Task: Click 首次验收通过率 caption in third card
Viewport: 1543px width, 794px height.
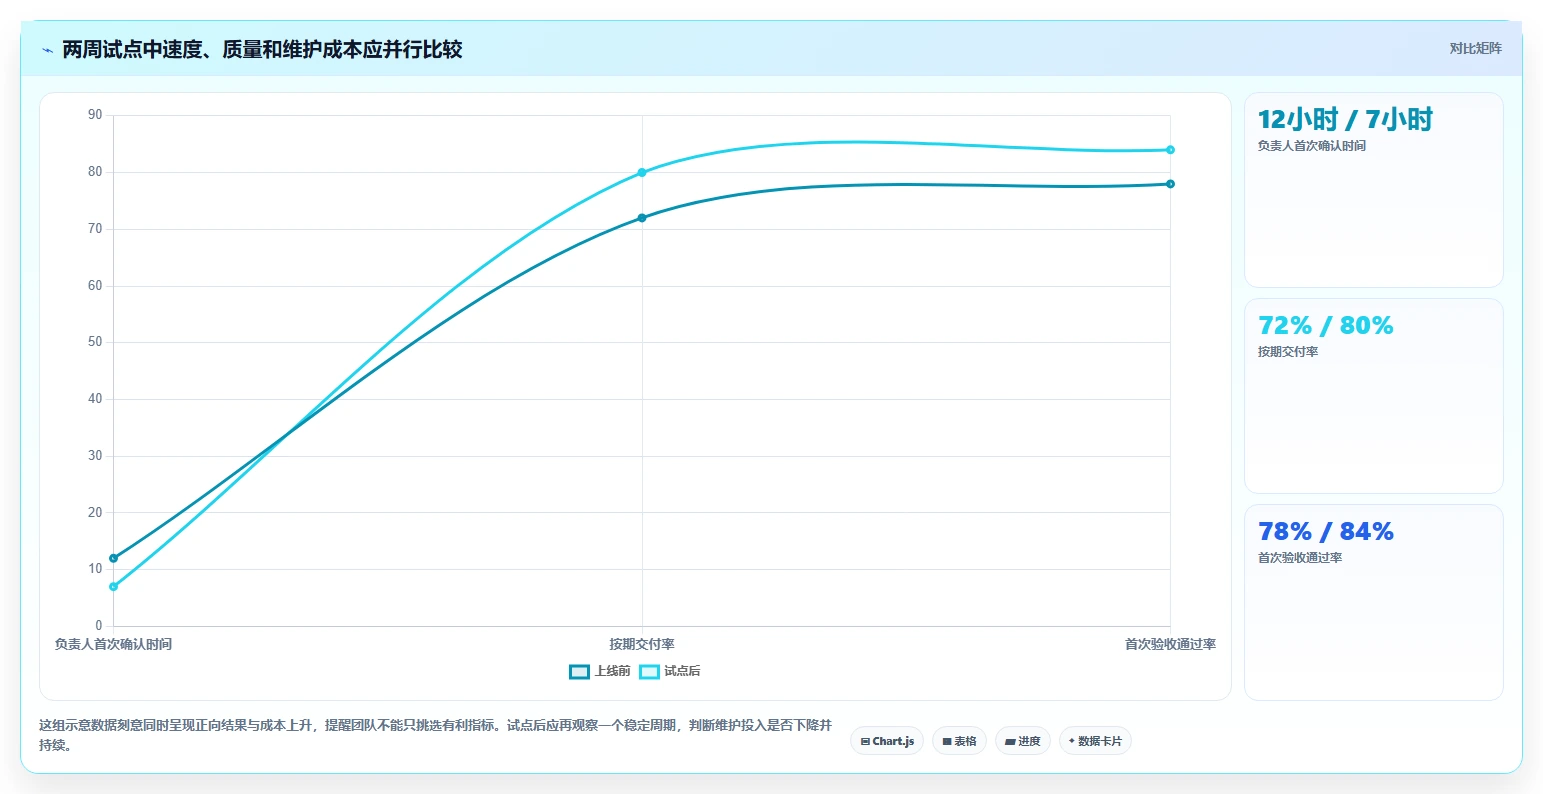Action: point(1300,558)
